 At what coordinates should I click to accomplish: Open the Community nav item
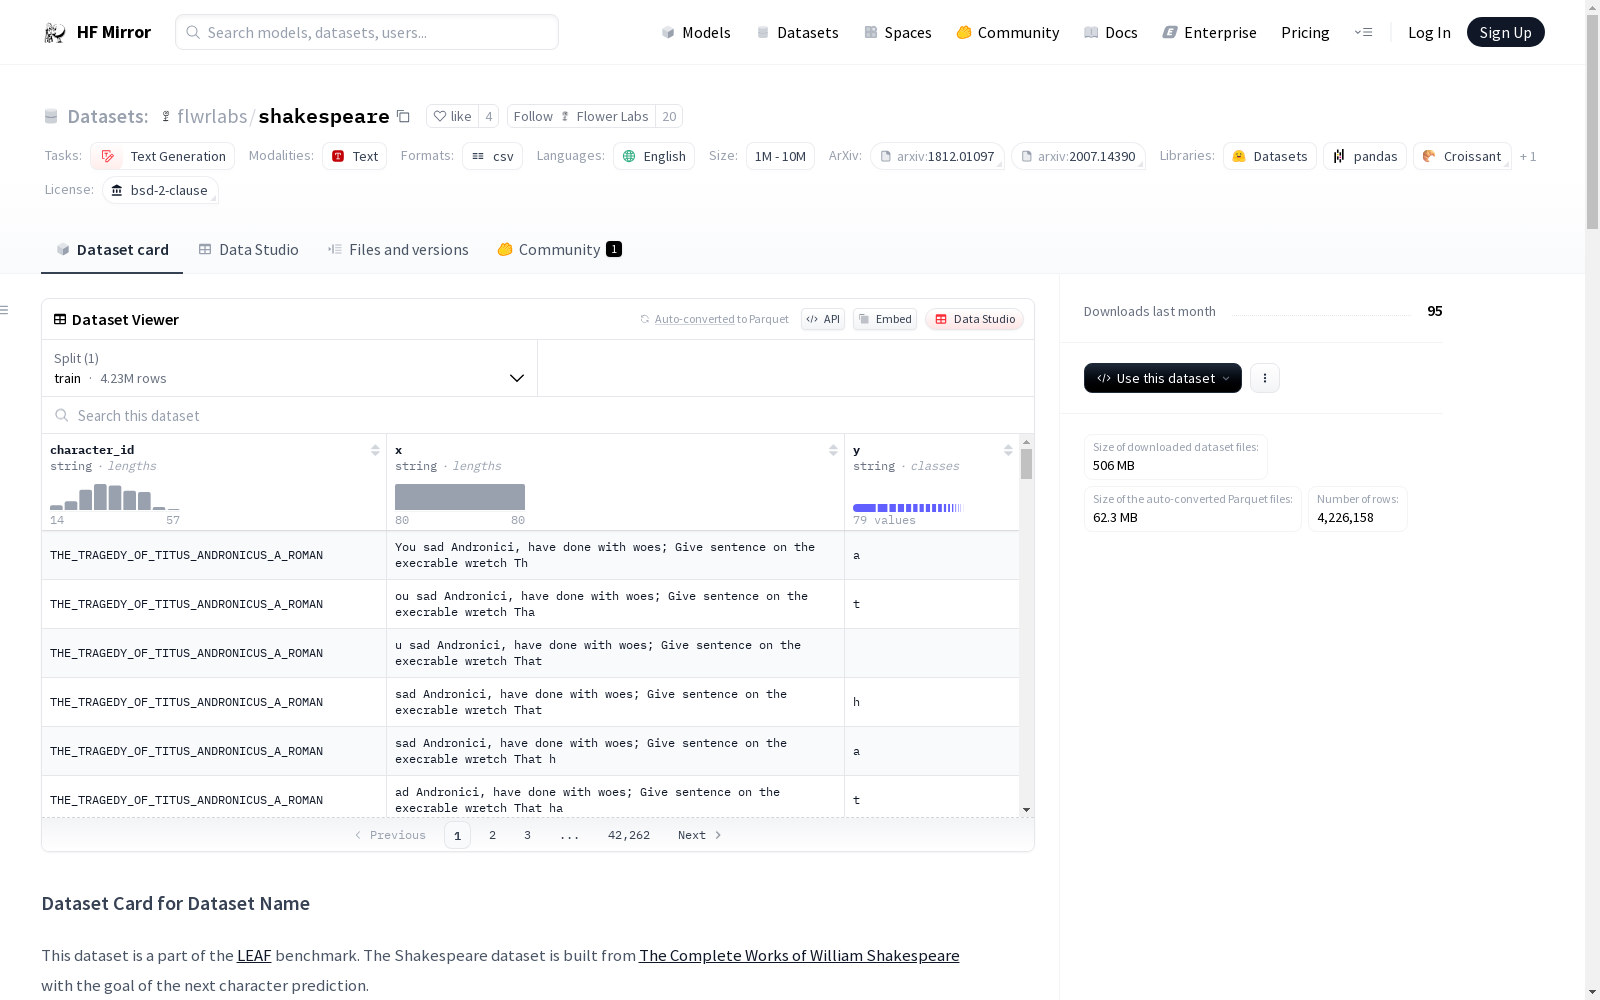1008,32
